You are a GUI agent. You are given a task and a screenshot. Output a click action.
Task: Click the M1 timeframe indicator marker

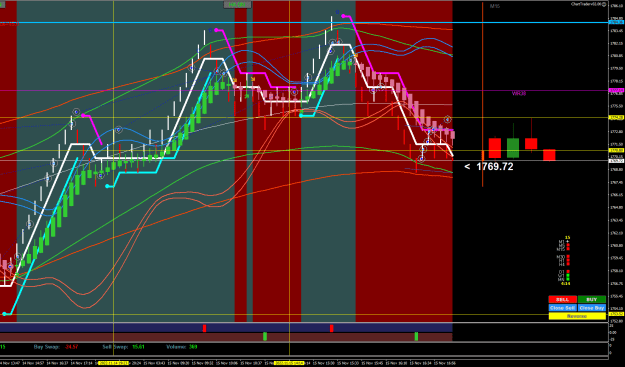point(568,241)
